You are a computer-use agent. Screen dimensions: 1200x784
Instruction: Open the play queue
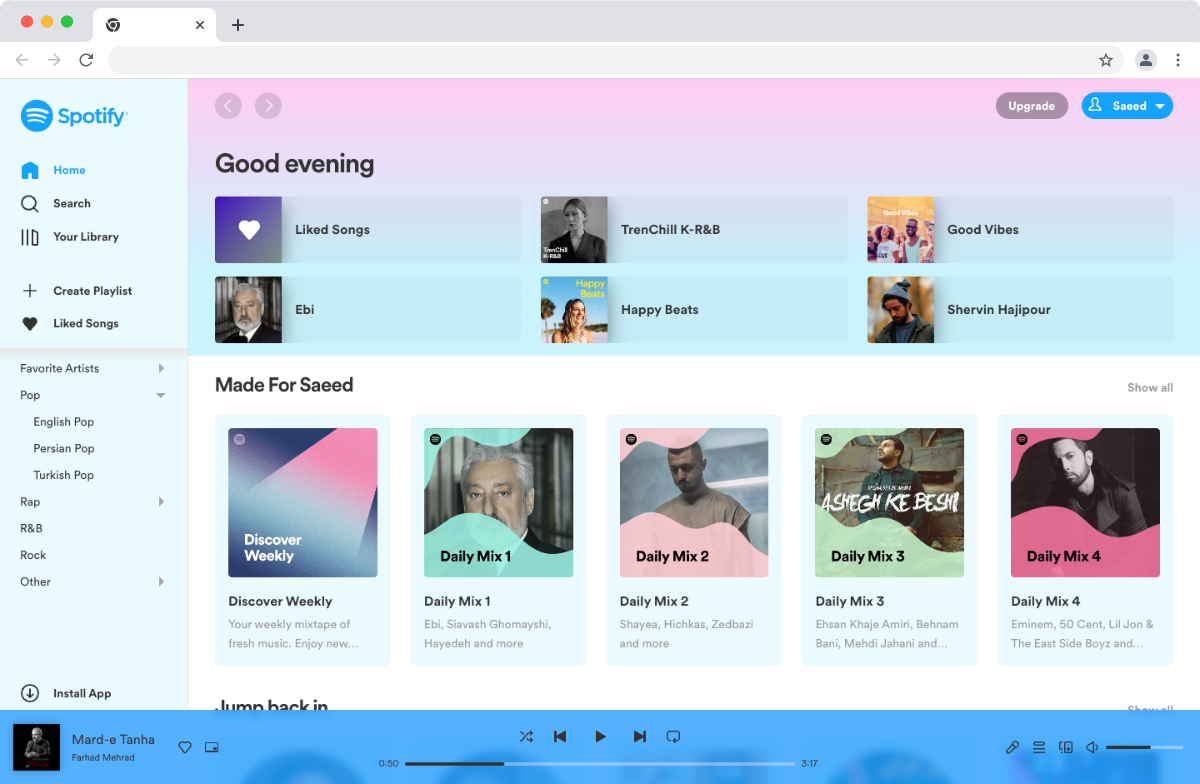click(x=1039, y=747)
